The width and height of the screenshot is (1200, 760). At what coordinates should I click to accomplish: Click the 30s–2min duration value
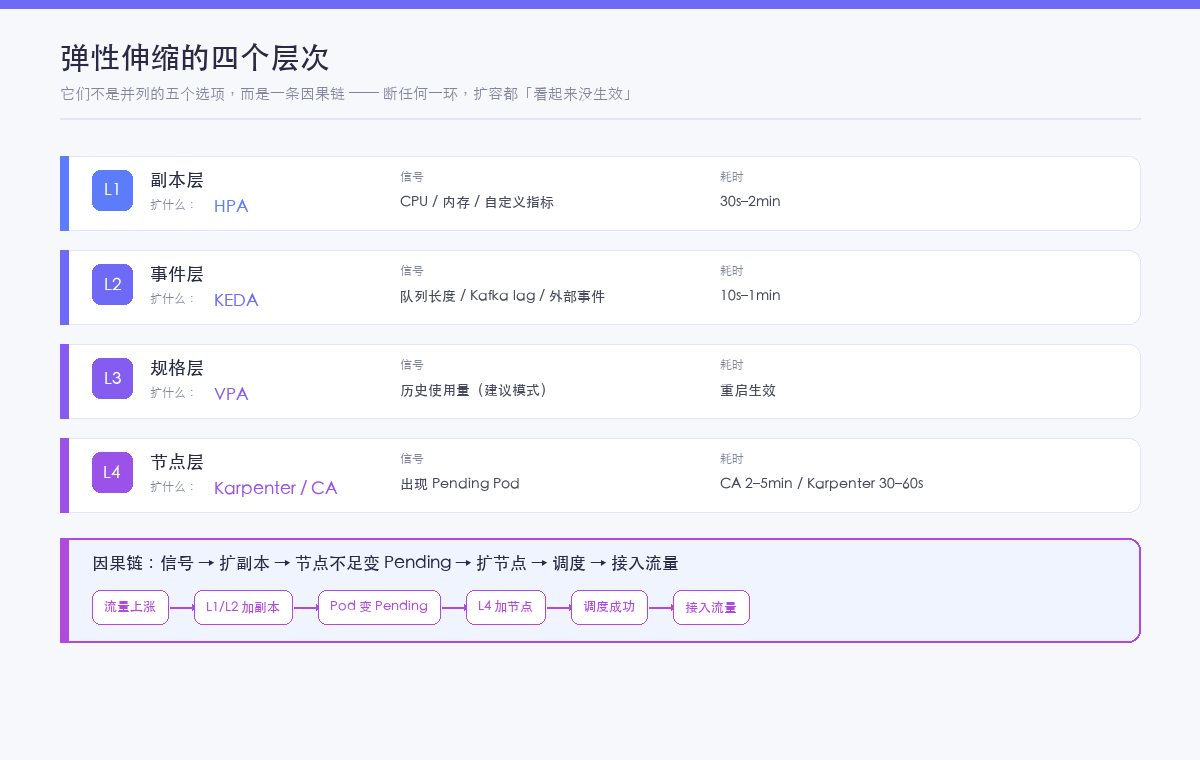(750, 202)
